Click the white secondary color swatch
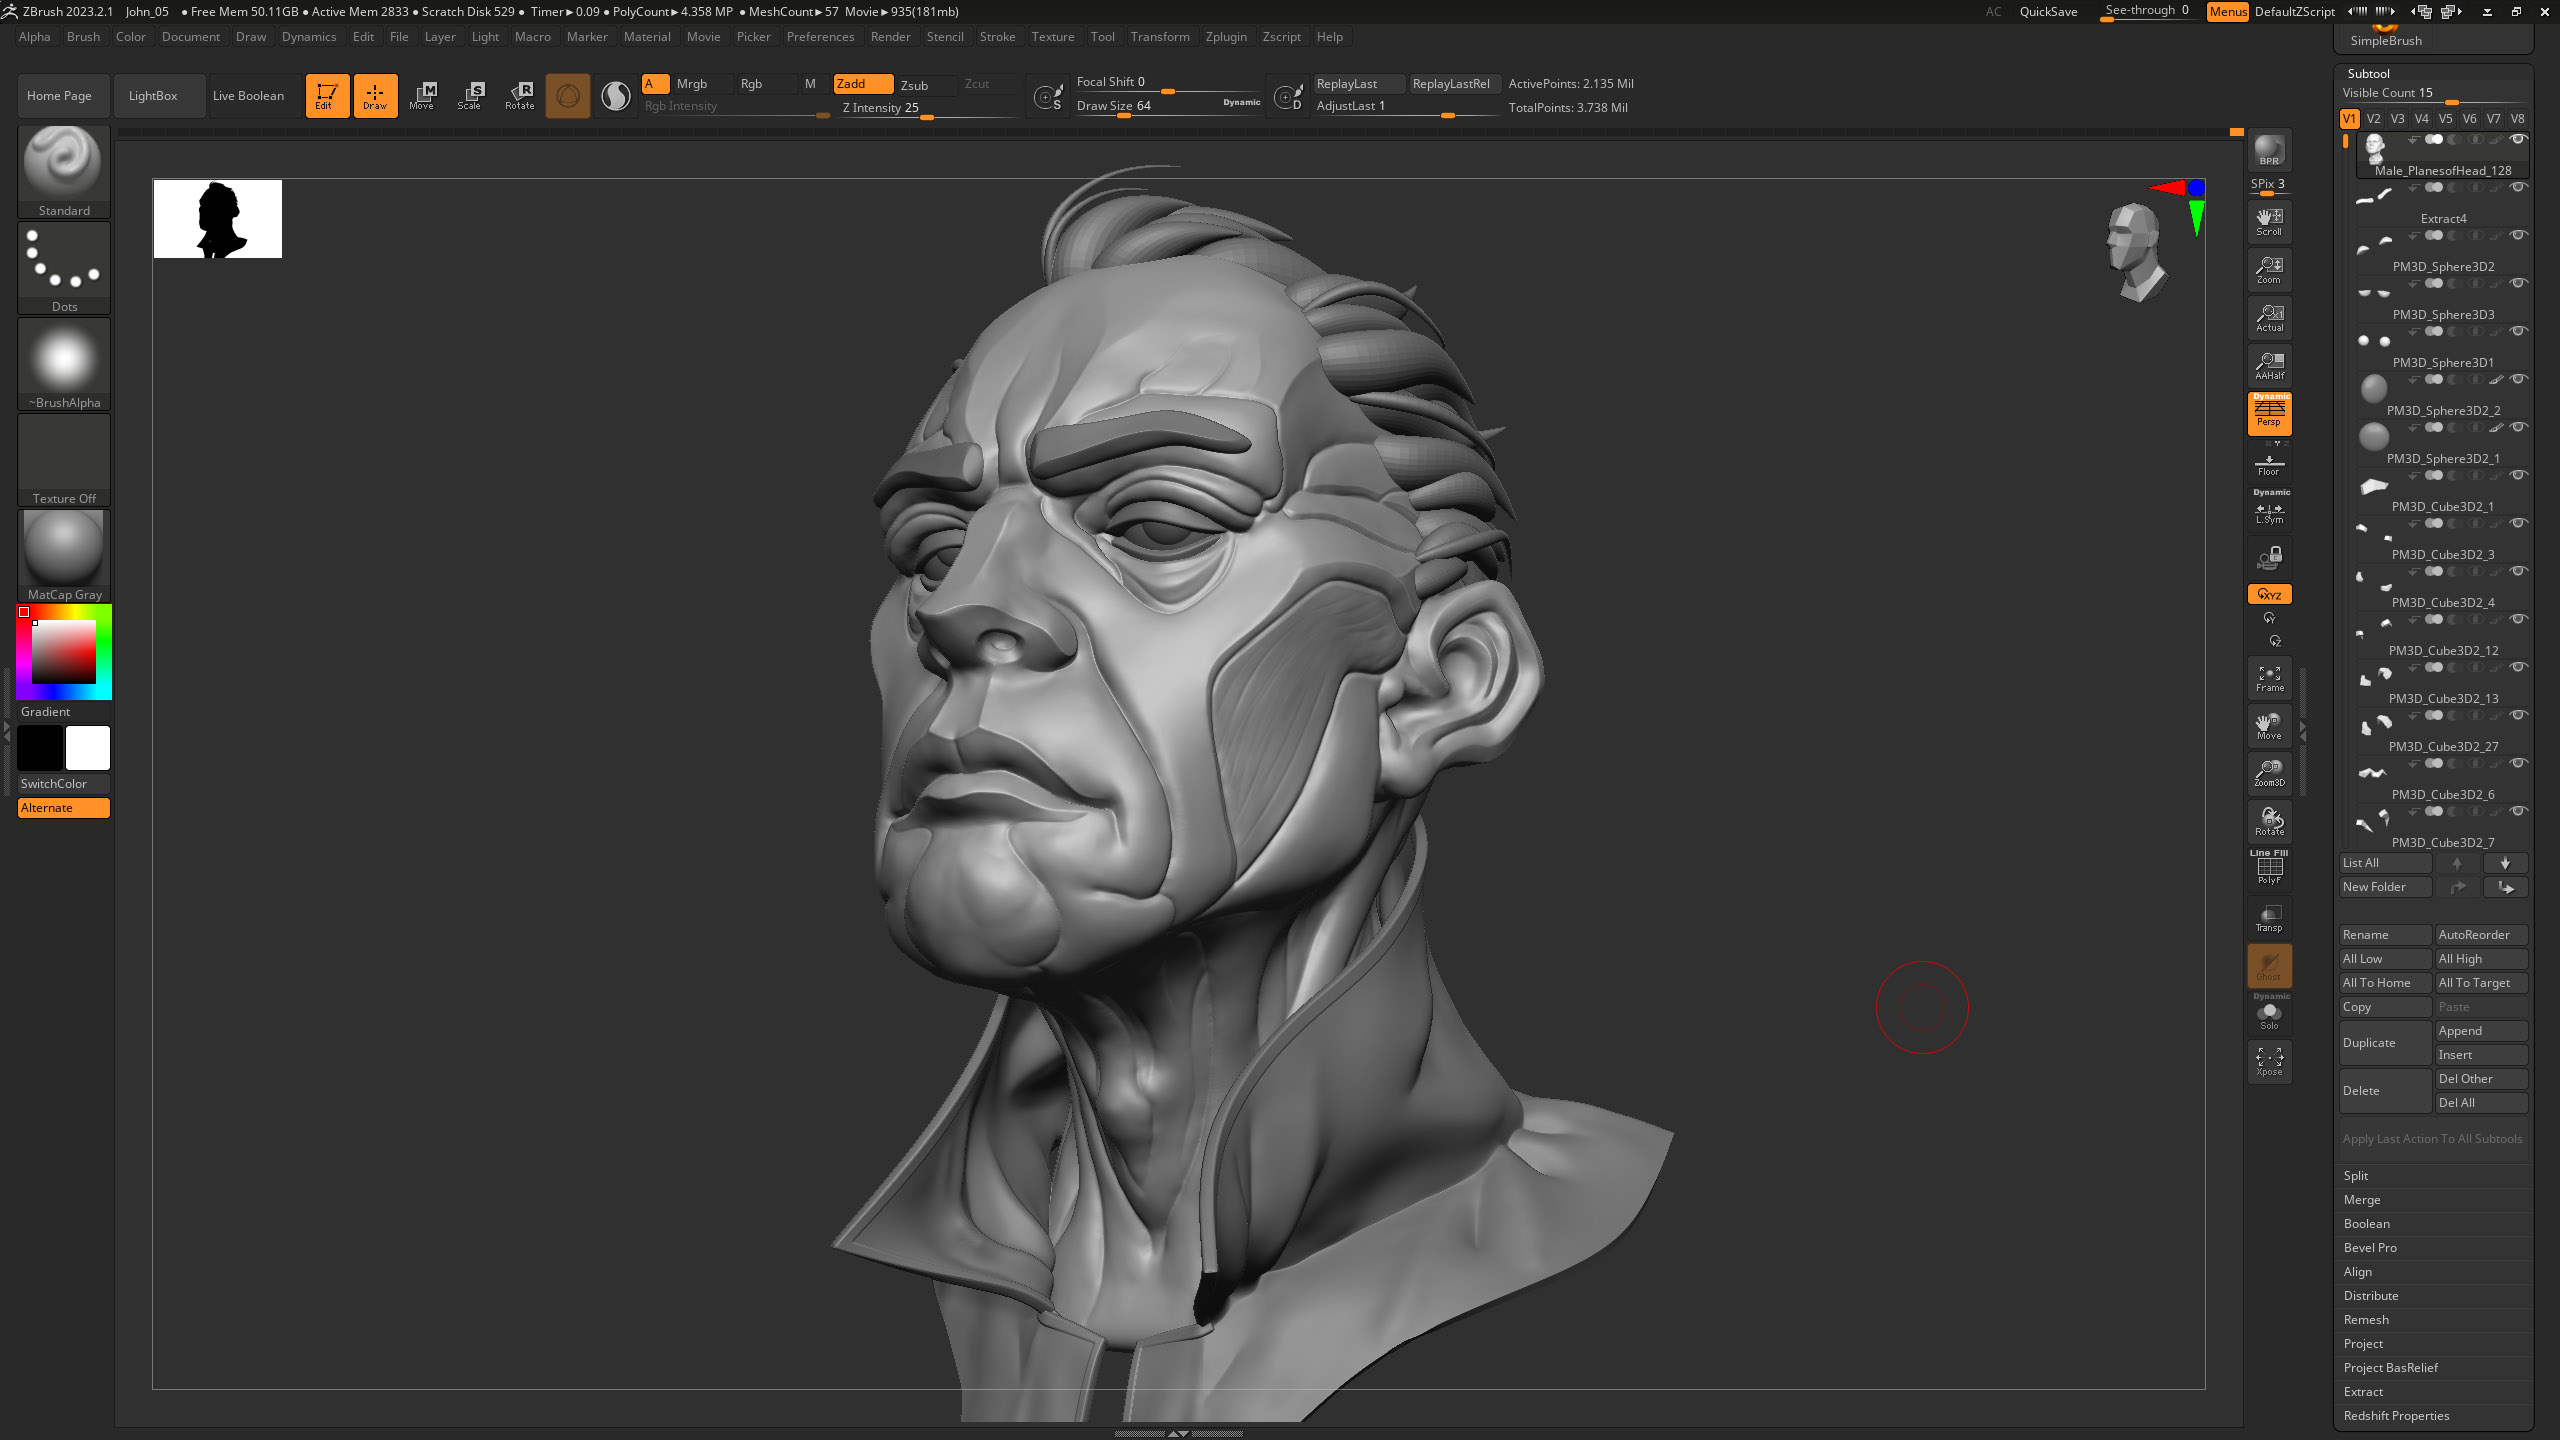The width and height of the screenshot is (2560, 1440). pos(88,748)
